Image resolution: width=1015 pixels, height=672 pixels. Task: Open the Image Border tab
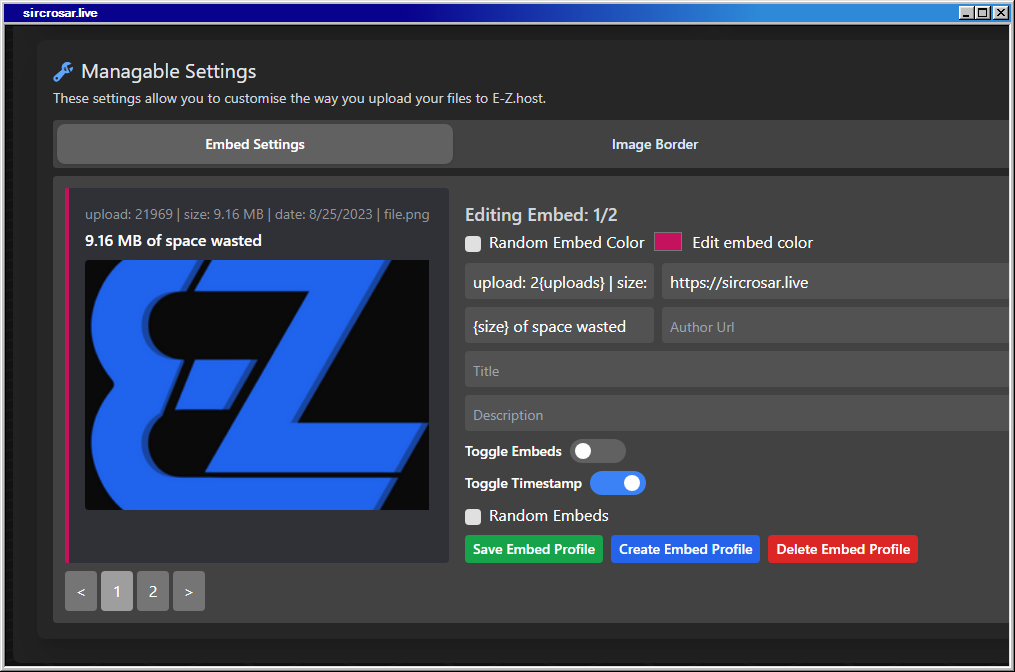click(655, 144)
